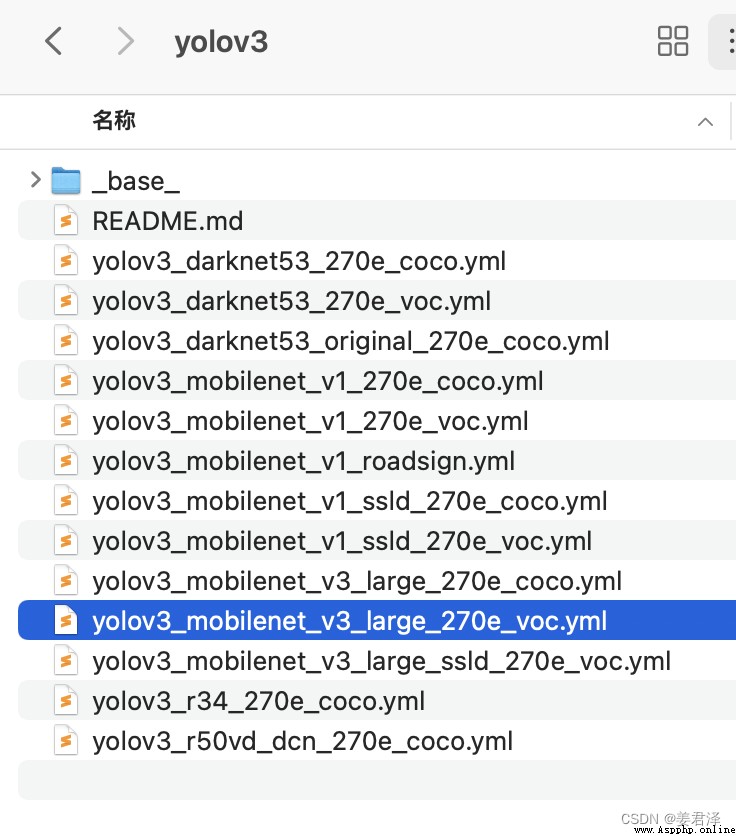Select yolov3_mobilenet_v3_large_270e_coco.yml
736x836 pixels.
(377, 580)
